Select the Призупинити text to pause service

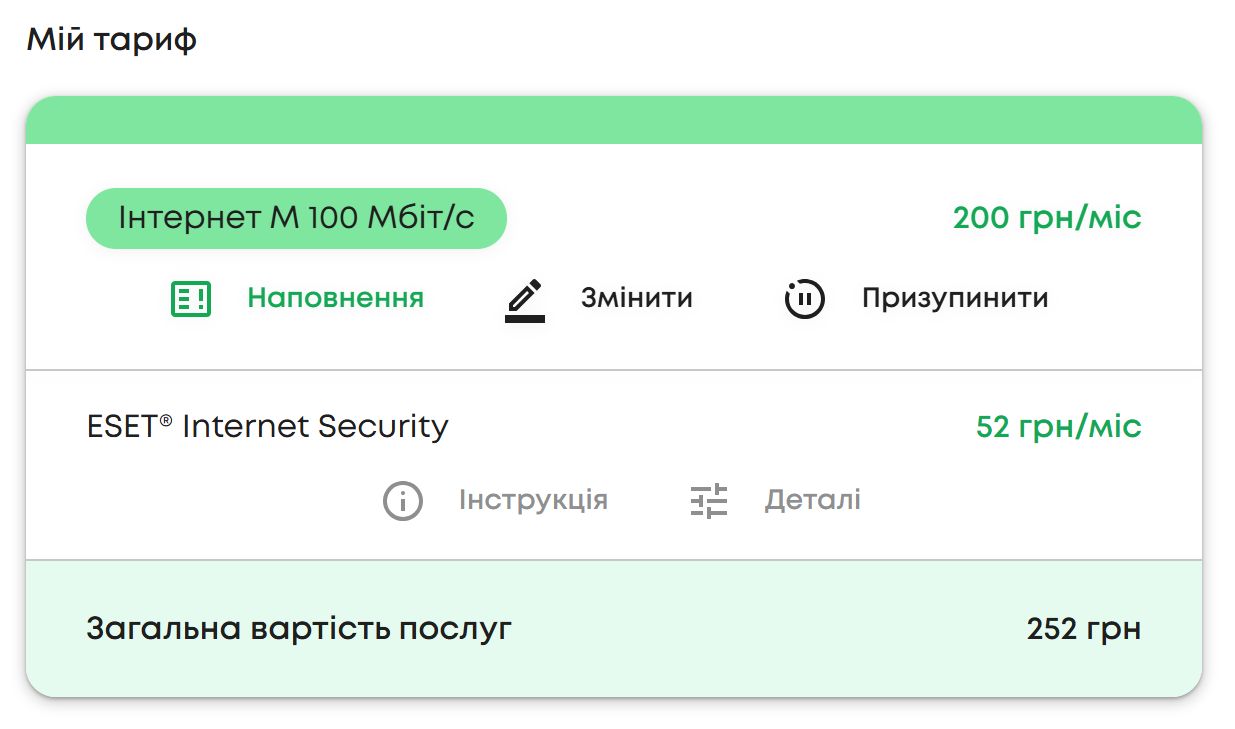pos(954,298)
